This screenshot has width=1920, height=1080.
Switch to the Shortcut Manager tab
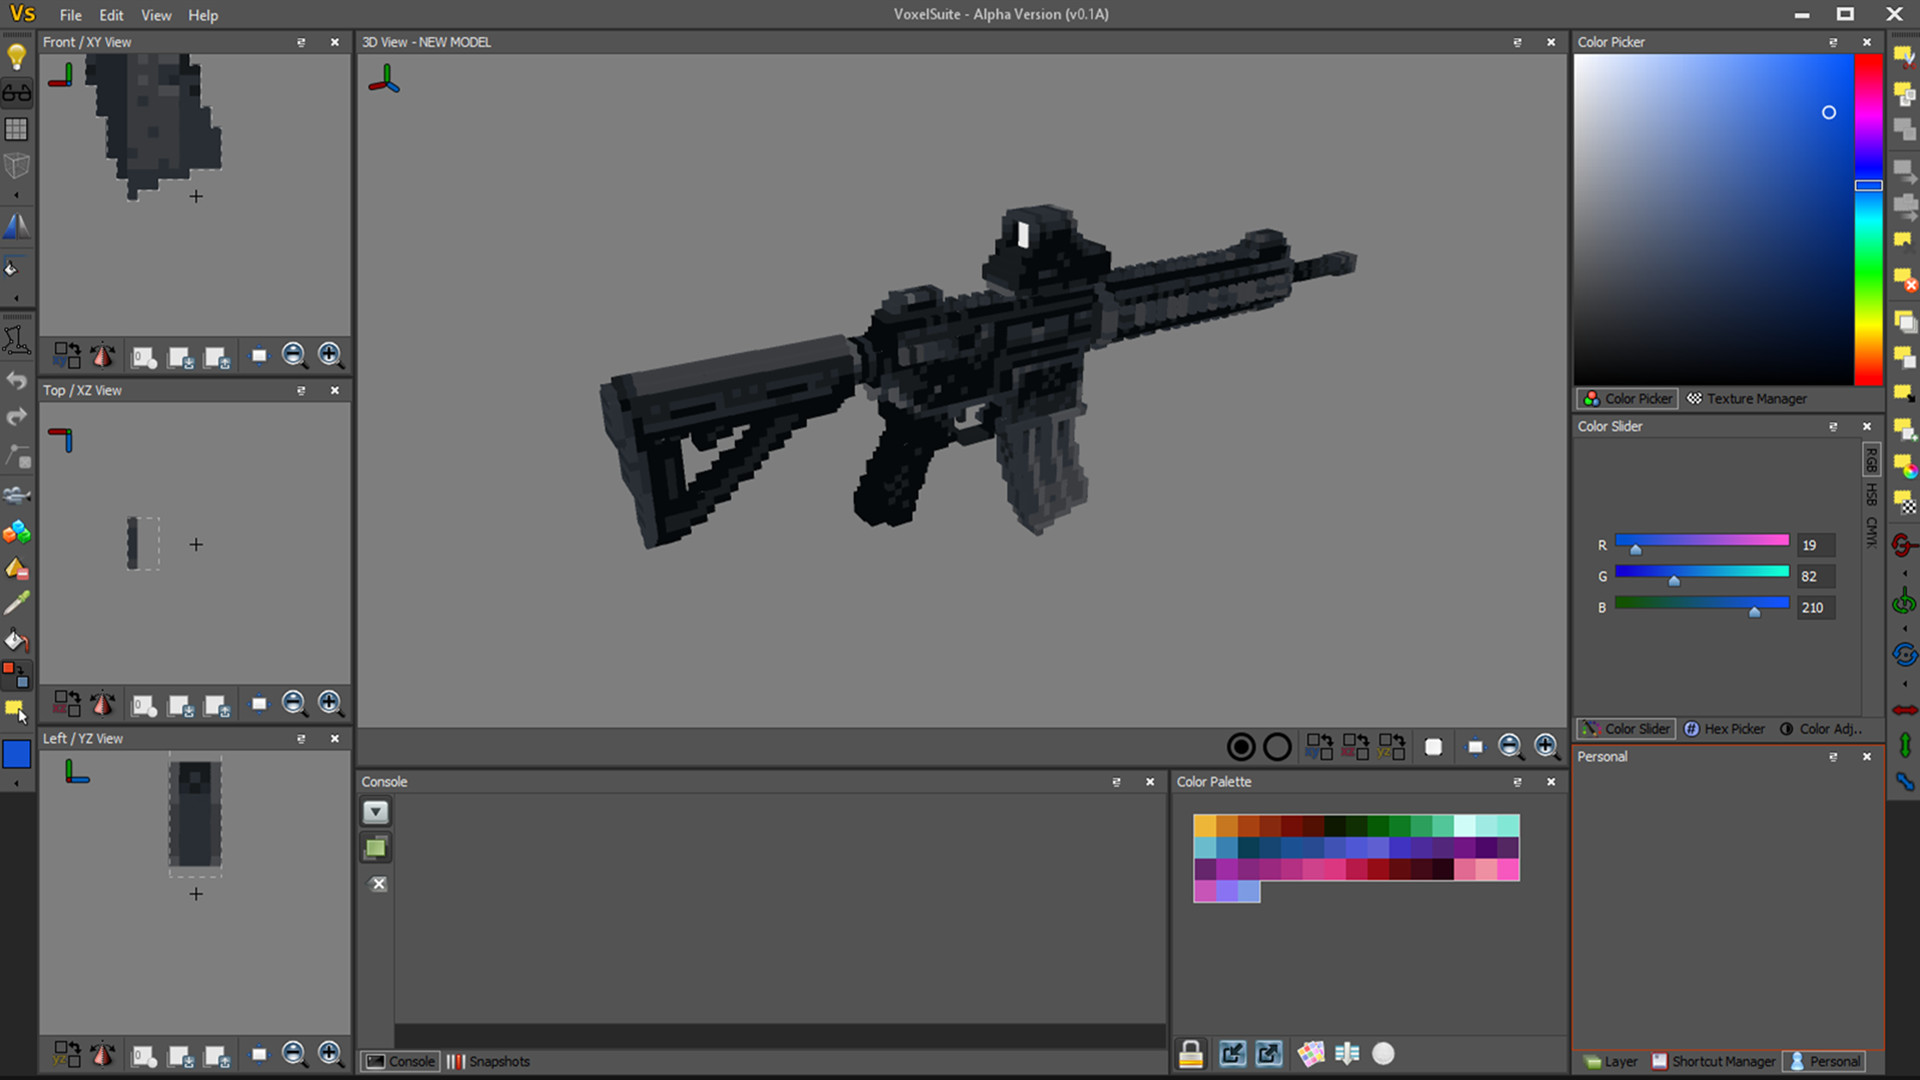(x=1713, y=1061)
